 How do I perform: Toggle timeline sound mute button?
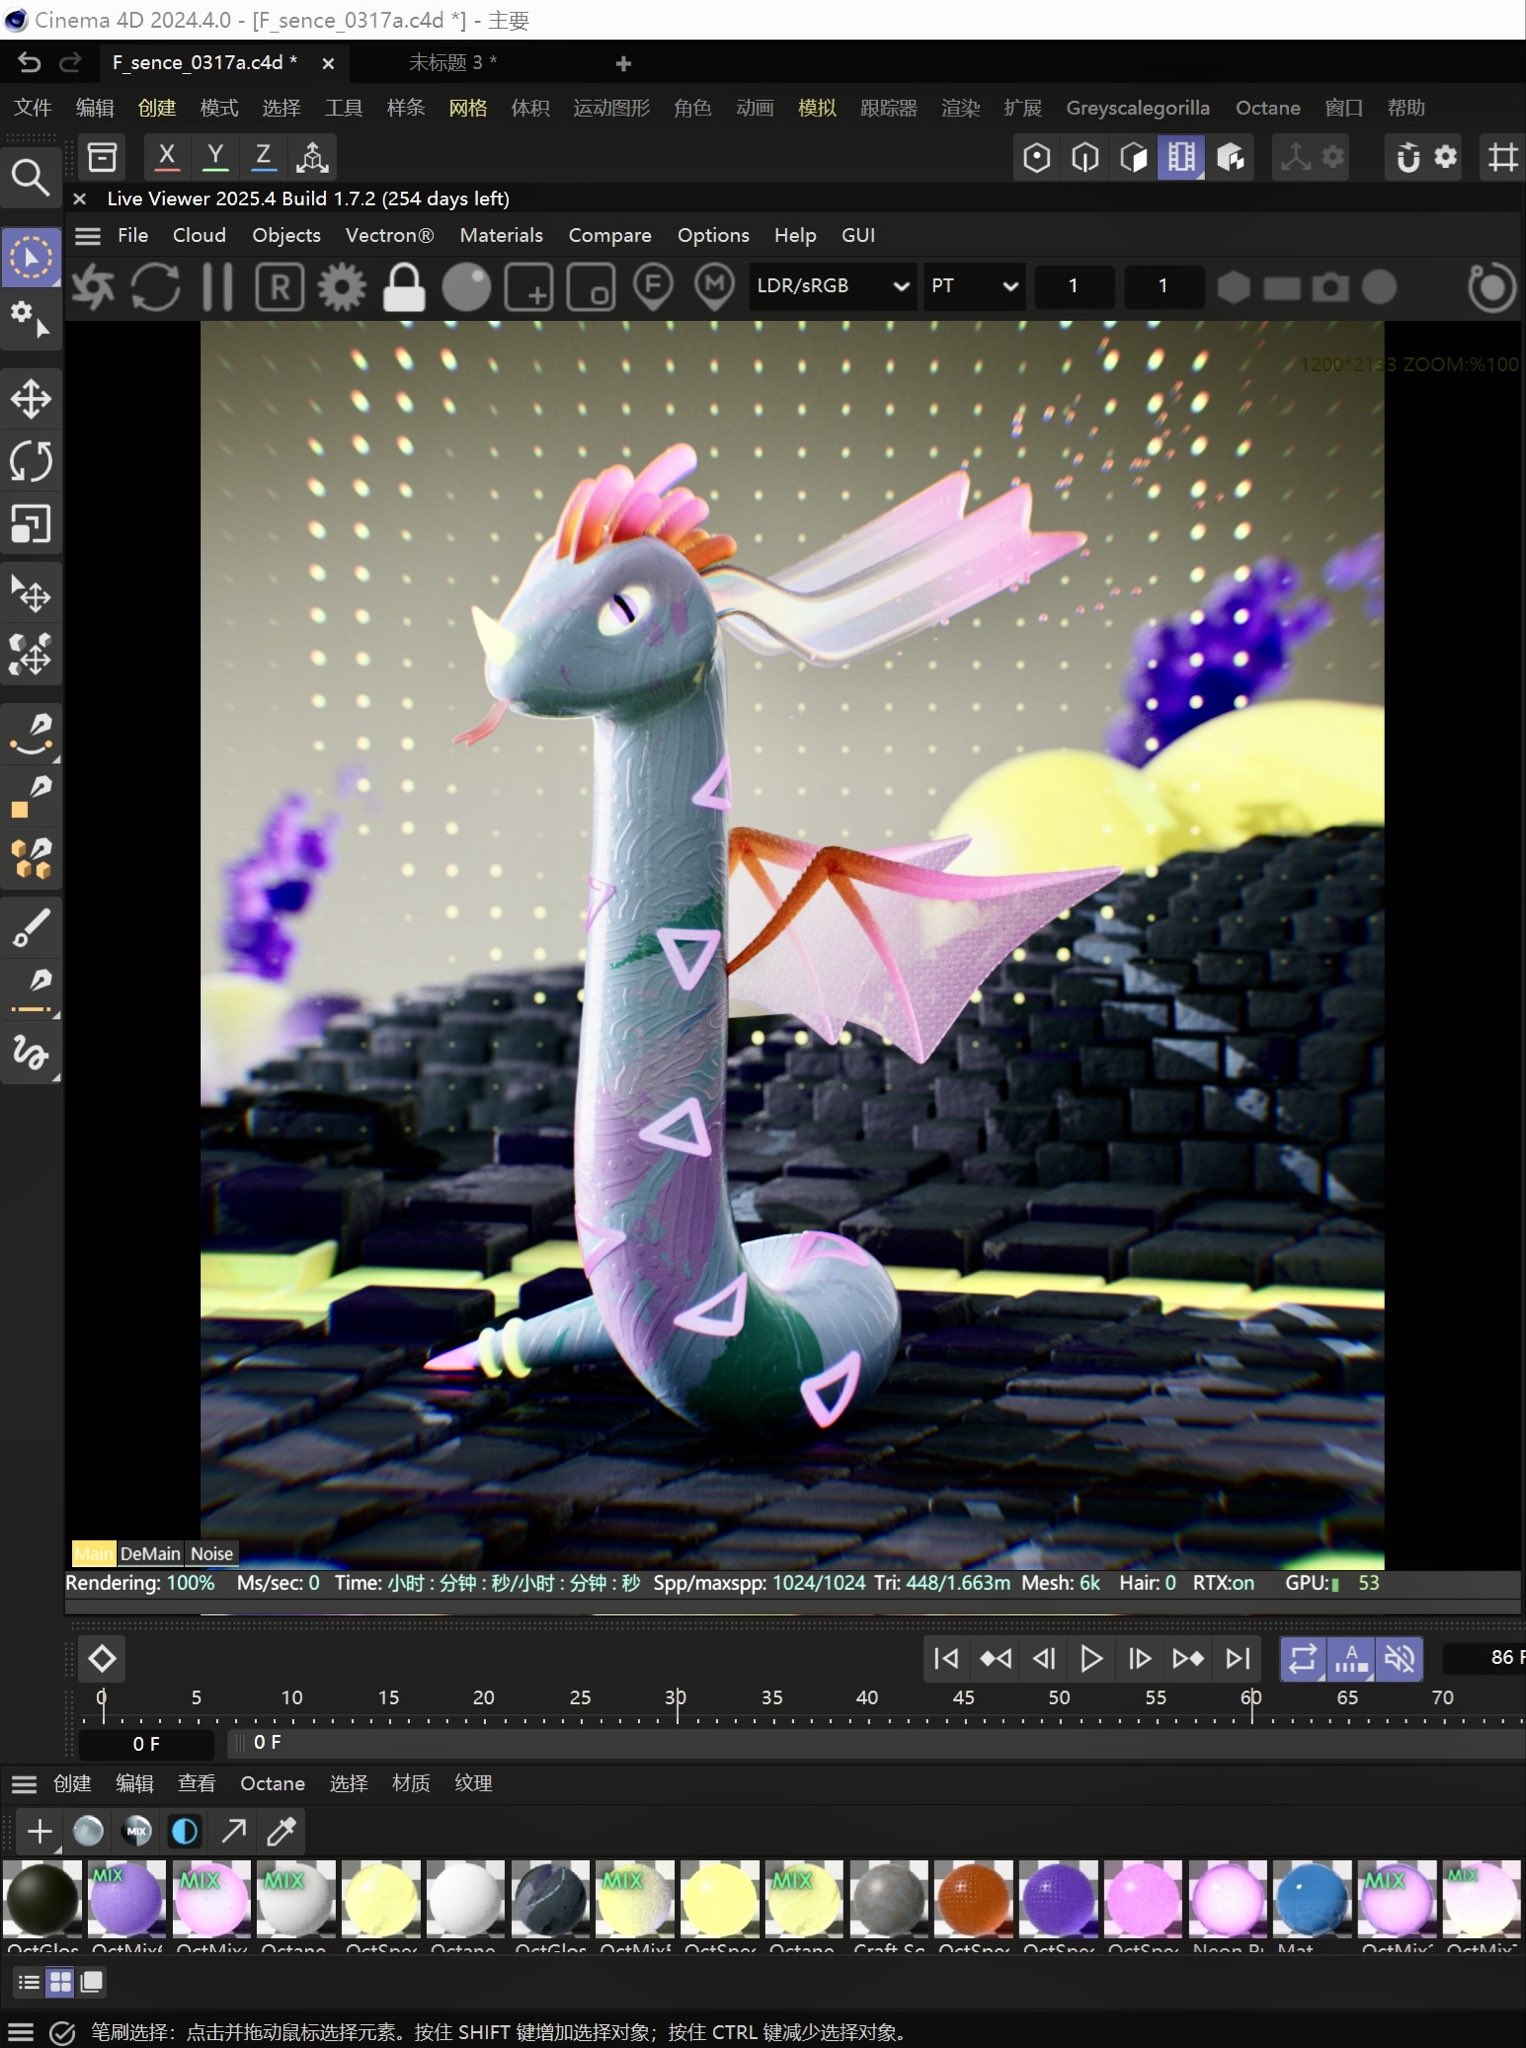[x=1399, y=1659]
